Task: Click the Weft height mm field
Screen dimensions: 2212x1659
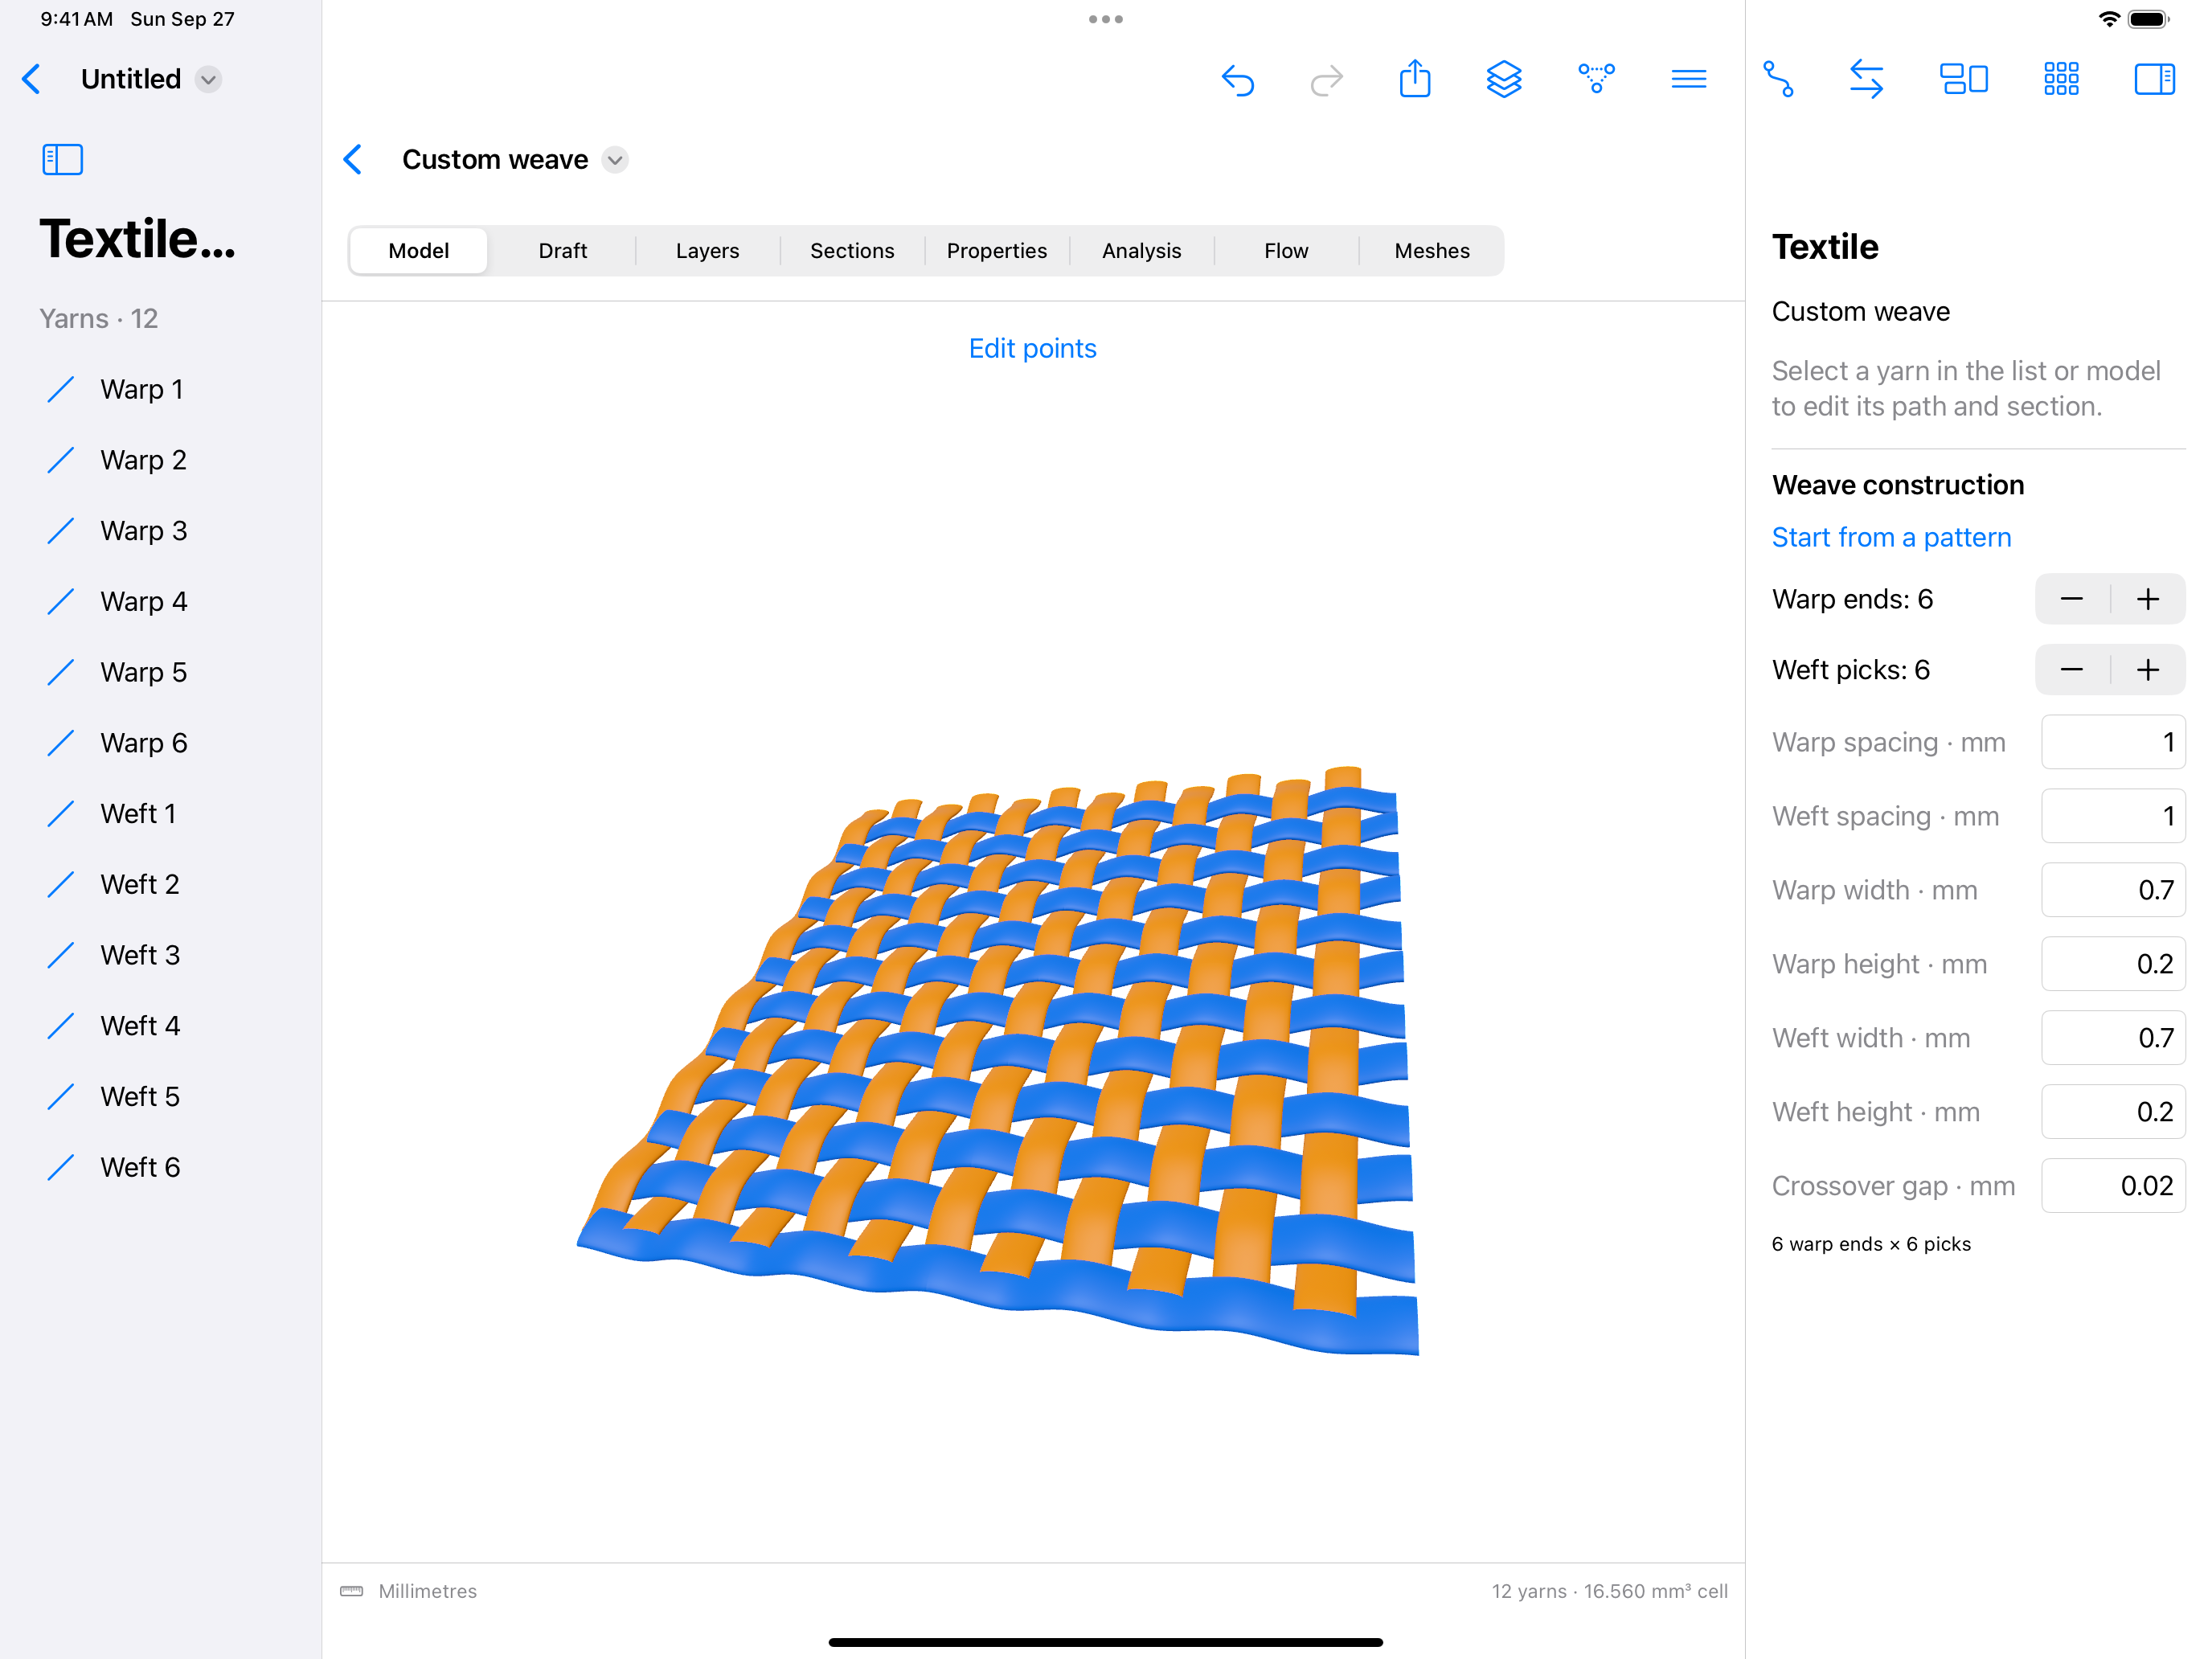Action: point(2113,1112)
